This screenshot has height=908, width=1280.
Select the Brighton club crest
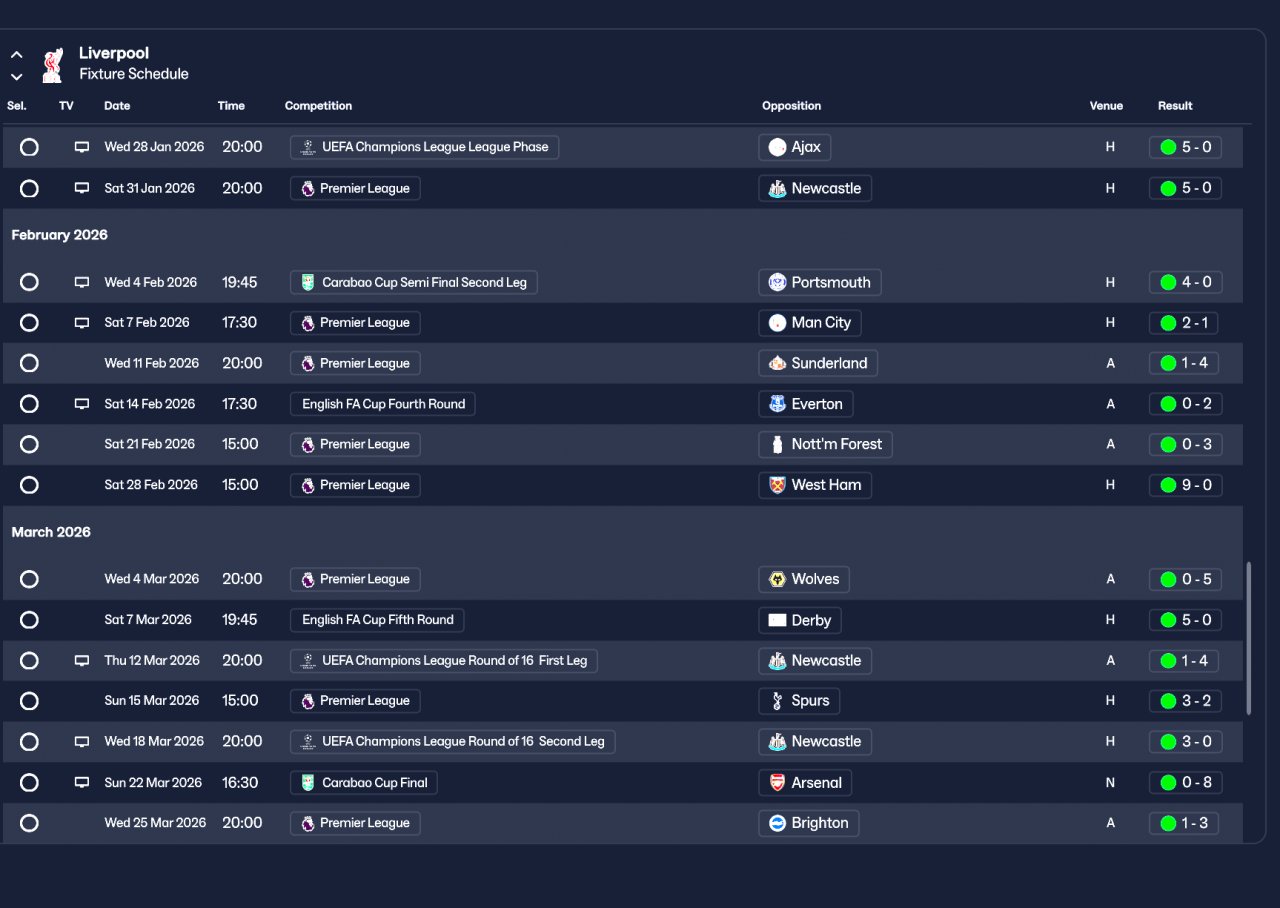point(777,823)
